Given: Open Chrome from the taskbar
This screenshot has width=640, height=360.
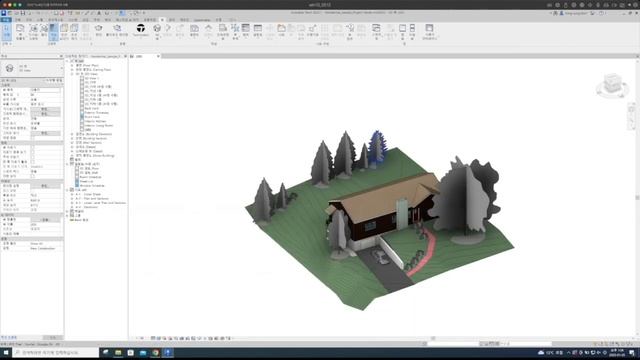Looking at the screenshot, I should (x=156, y=352).
